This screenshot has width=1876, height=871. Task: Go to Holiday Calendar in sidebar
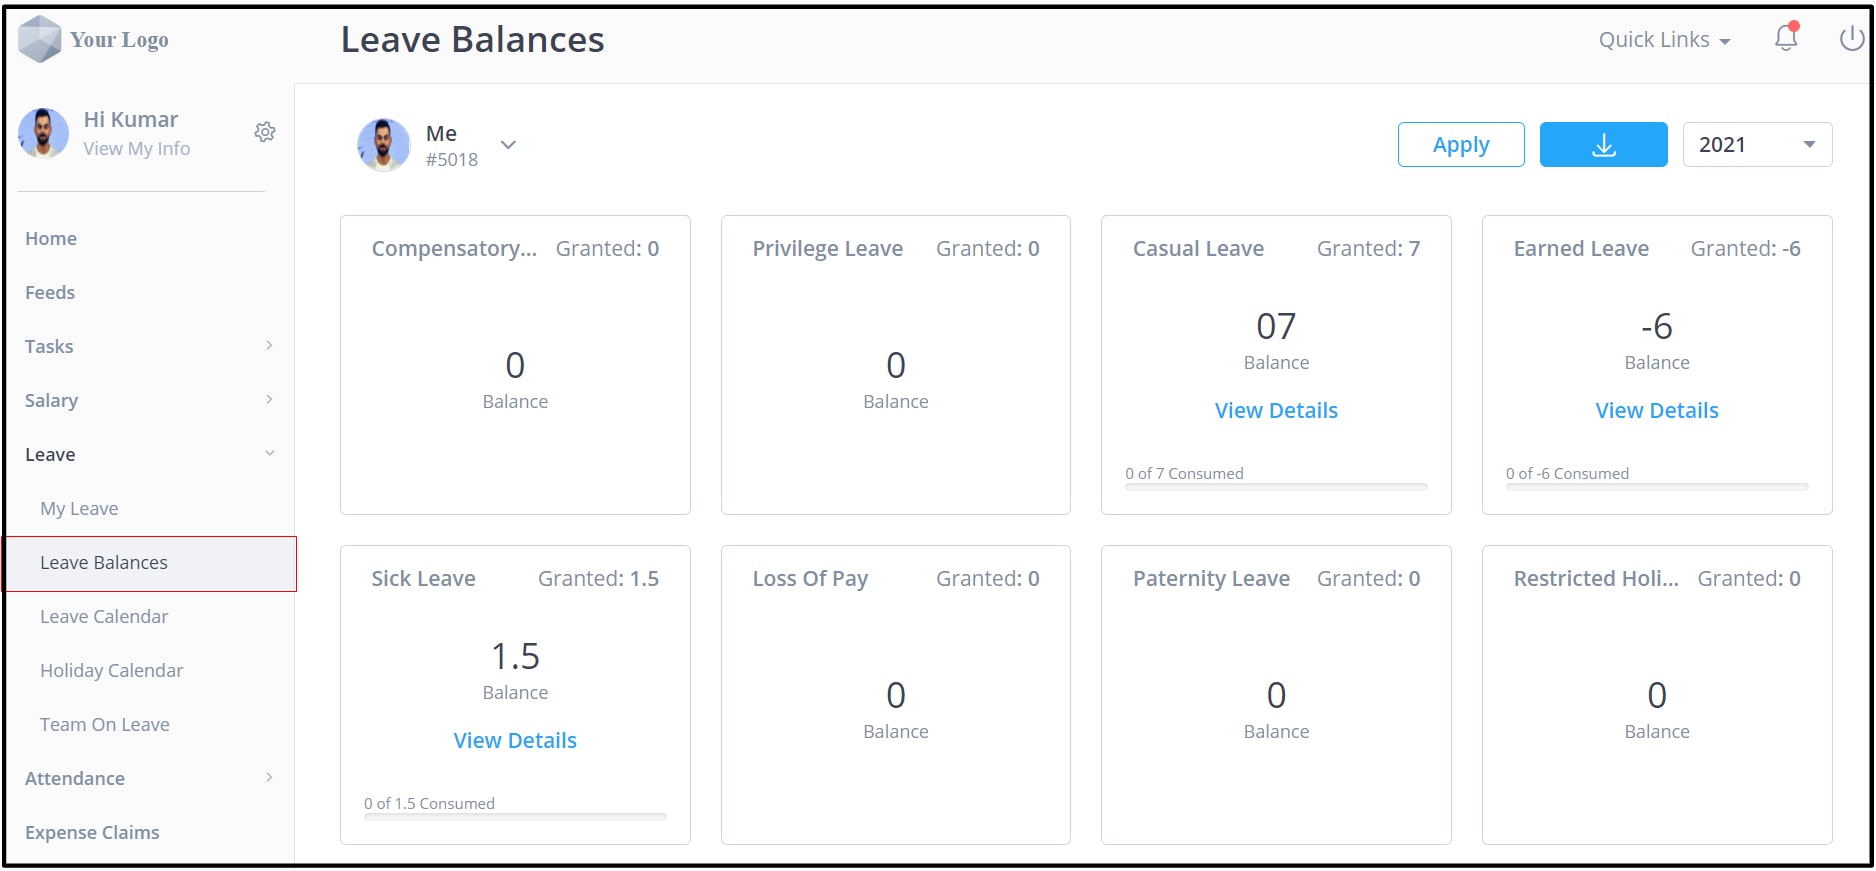point(111,670)
